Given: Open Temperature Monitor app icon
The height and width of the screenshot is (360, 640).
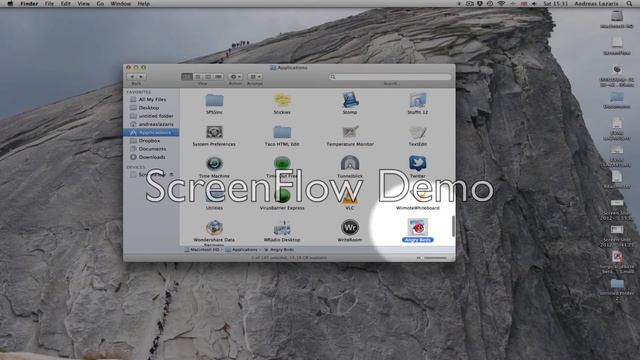Looking at the screenshot, I should pyautogui.click(x=350, y=132).
